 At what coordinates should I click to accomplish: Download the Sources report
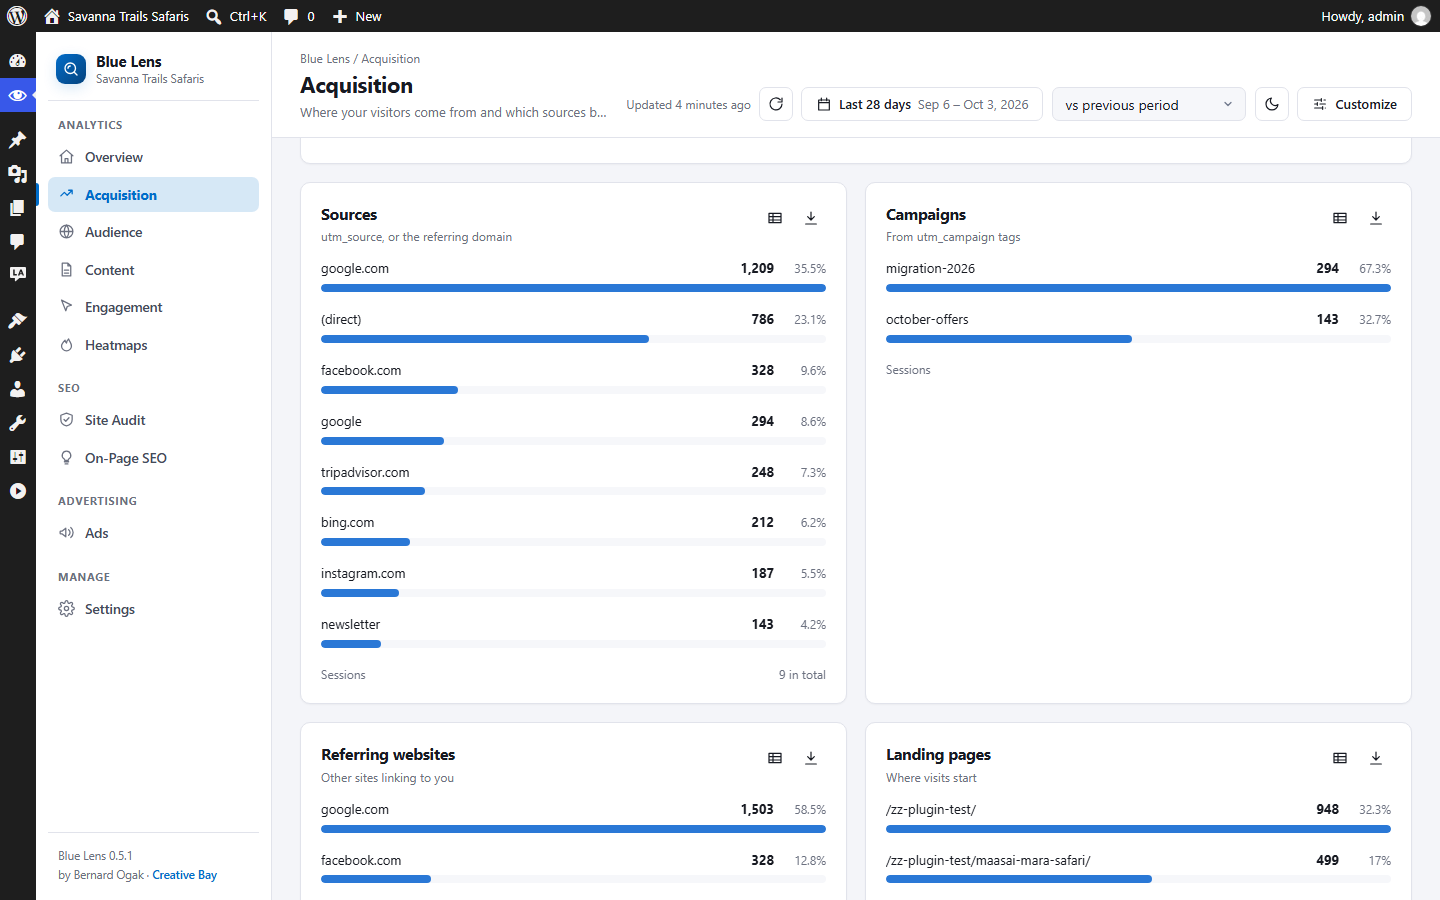[811, 218]
